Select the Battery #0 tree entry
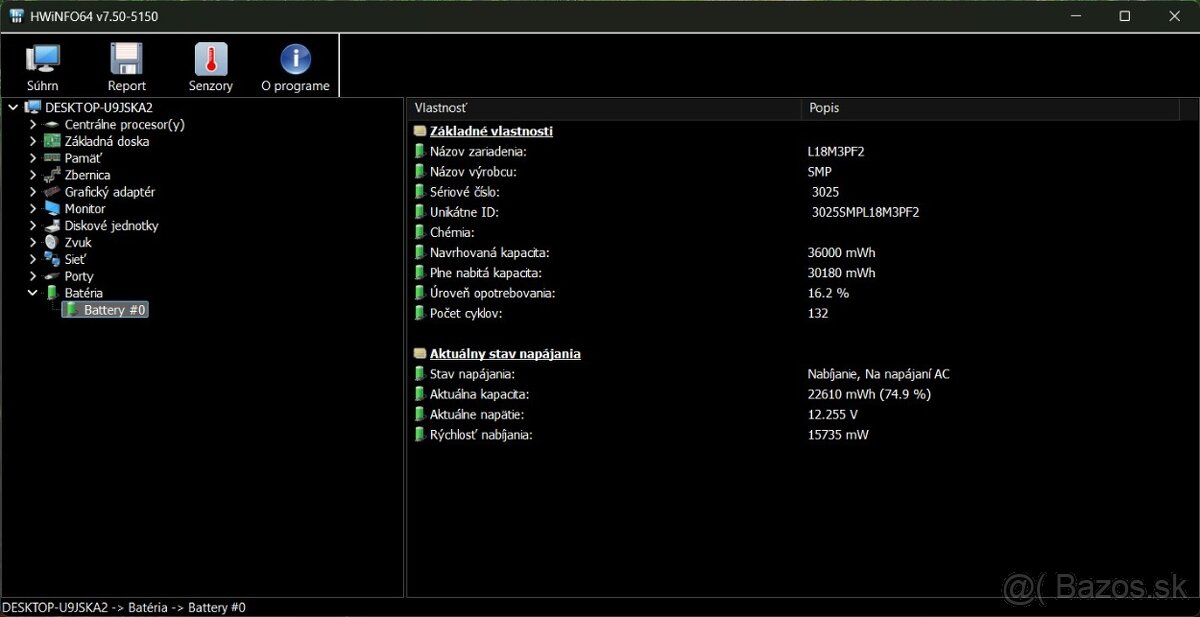1200x617 pixels. (x=110, y=309)
